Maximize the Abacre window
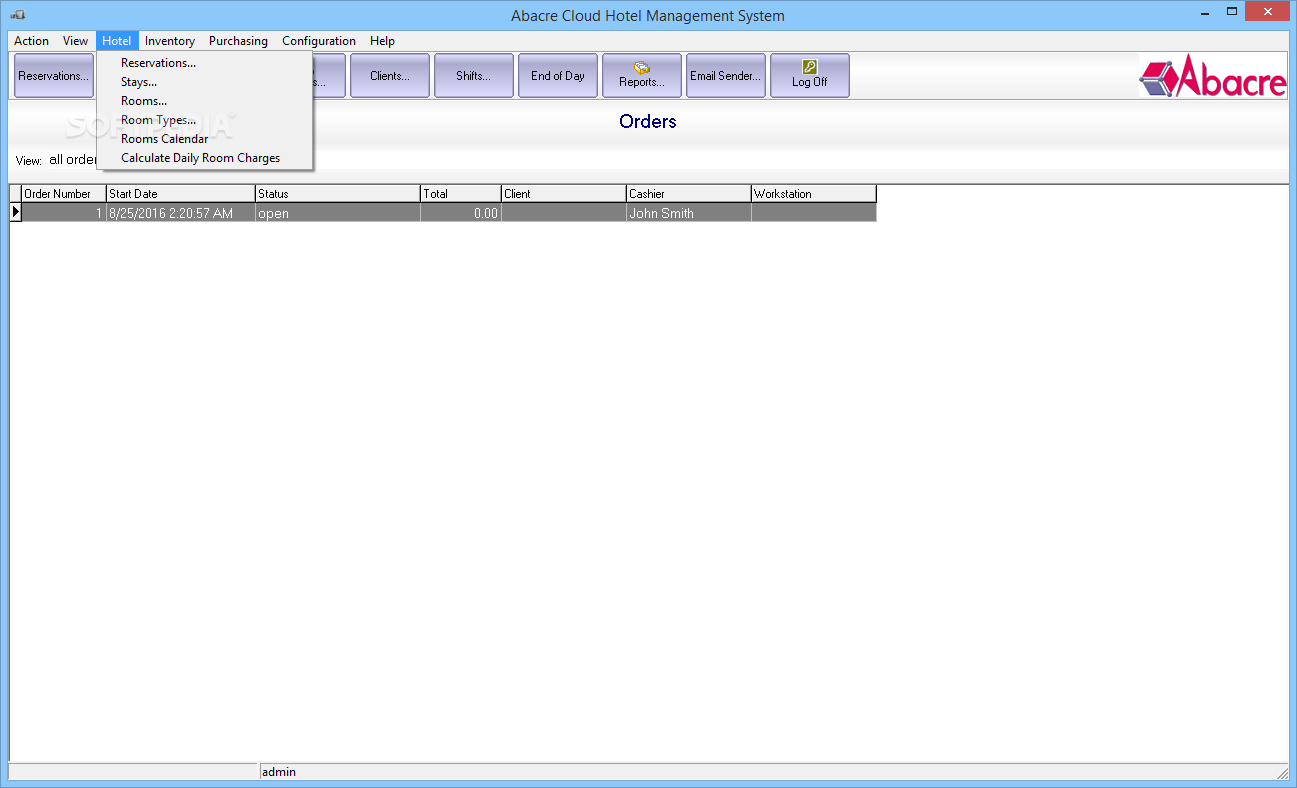This screenshot has height=788, width=1297. point(1232,12)
